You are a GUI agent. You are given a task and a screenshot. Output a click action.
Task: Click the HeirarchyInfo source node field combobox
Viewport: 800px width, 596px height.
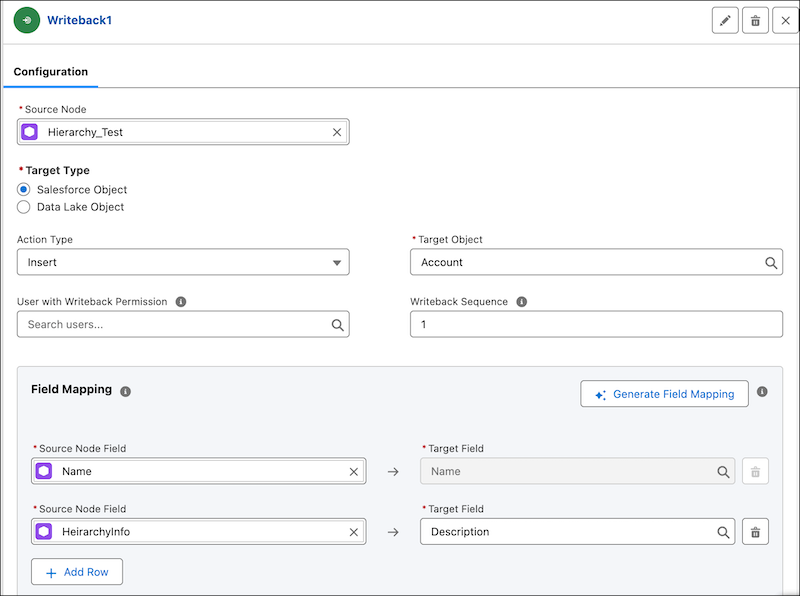(198, 532)
